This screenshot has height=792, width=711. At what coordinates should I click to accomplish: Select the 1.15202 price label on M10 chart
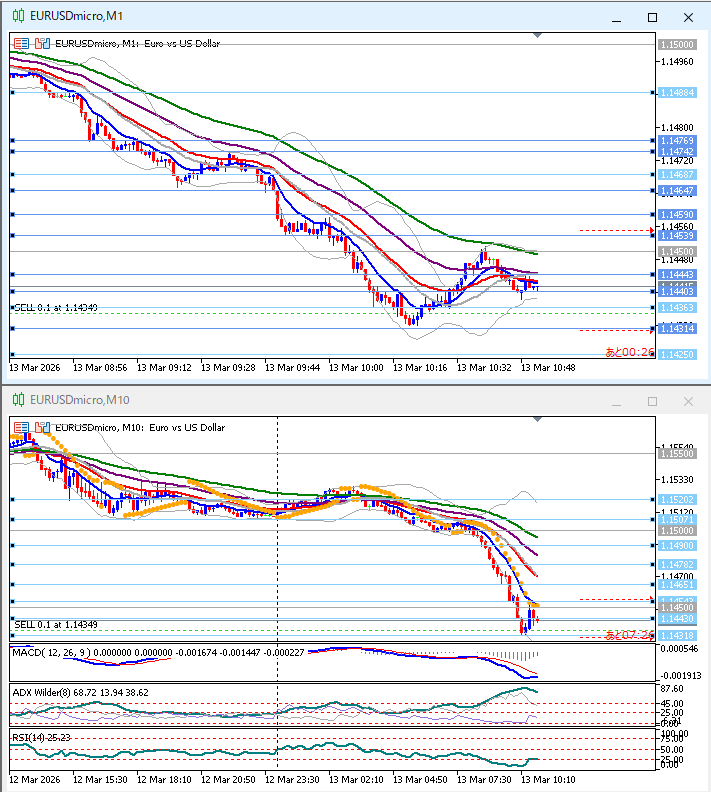tap(677, 500)
